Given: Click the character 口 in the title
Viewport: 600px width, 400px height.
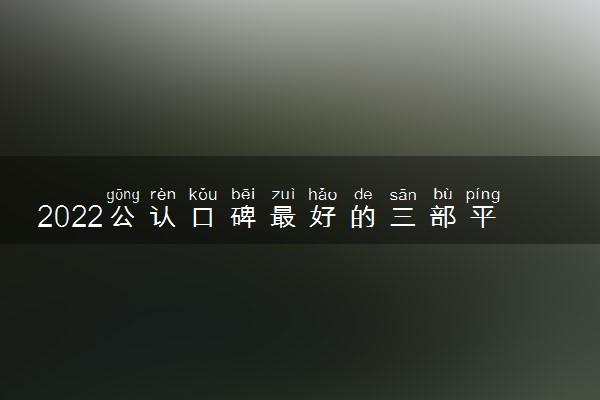Looking at the screenshot, I should (203, 217).
